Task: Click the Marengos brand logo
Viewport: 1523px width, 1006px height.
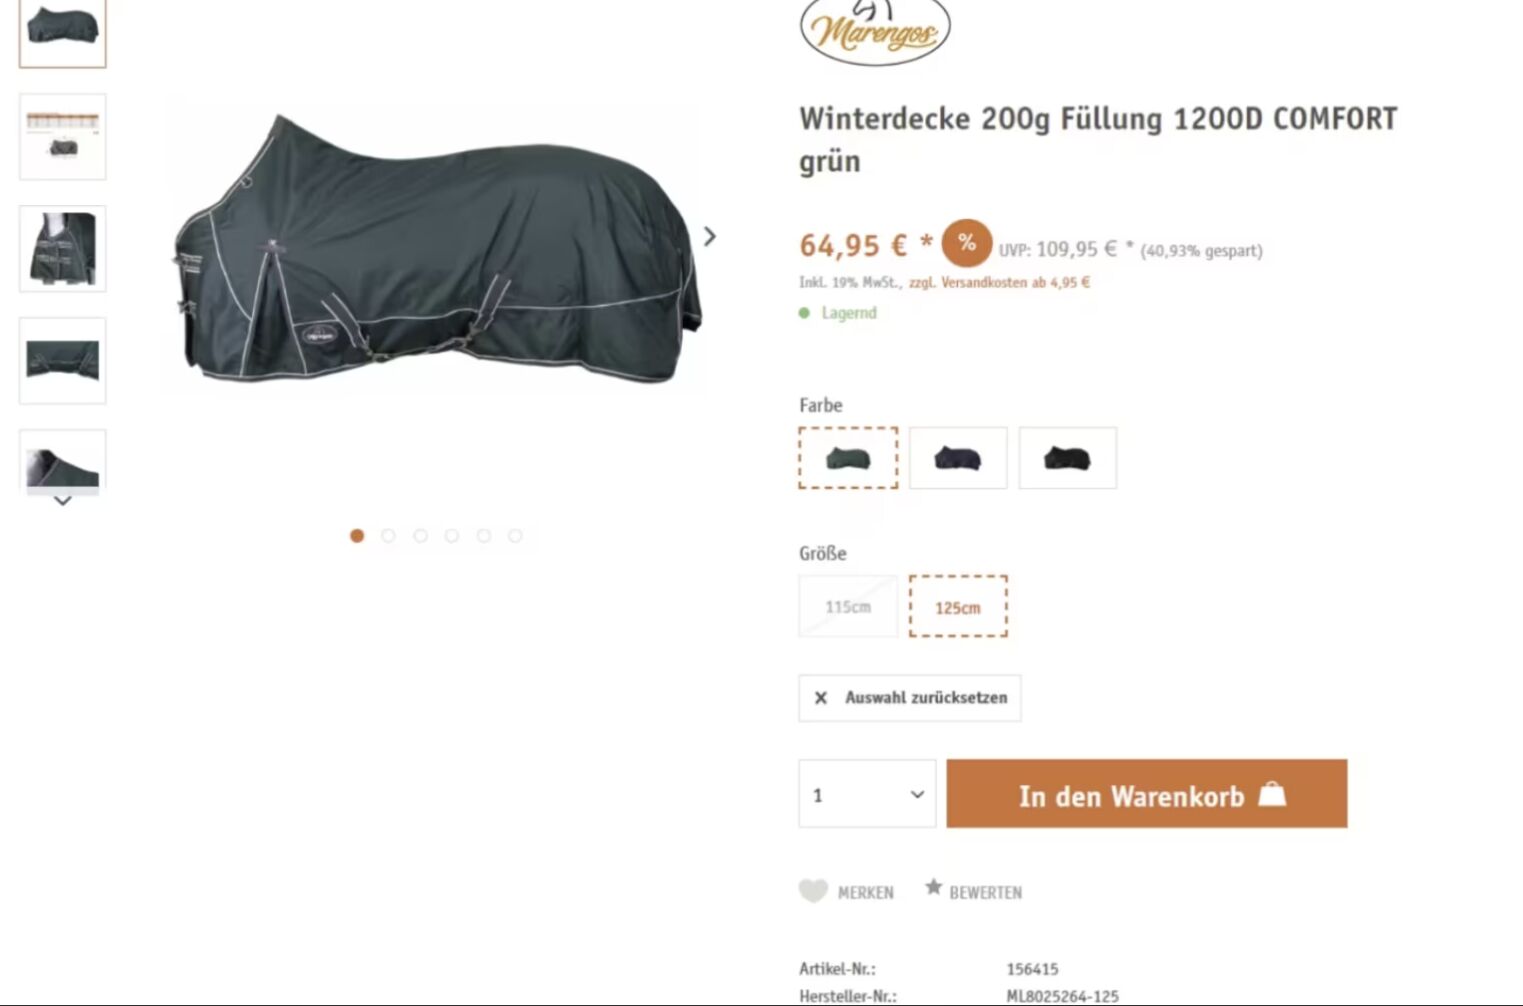Action: (875, 31)
